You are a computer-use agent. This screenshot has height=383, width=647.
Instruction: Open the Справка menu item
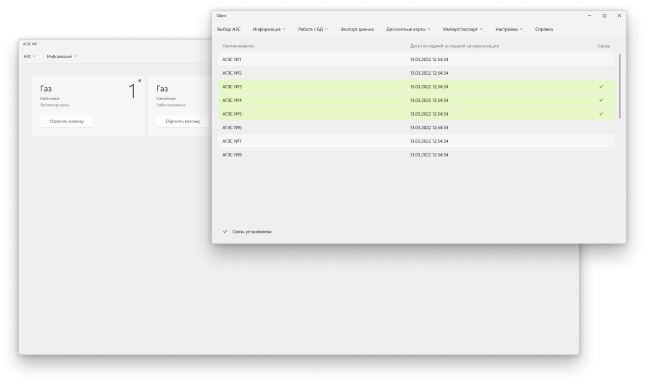click(x=544, y=29)
